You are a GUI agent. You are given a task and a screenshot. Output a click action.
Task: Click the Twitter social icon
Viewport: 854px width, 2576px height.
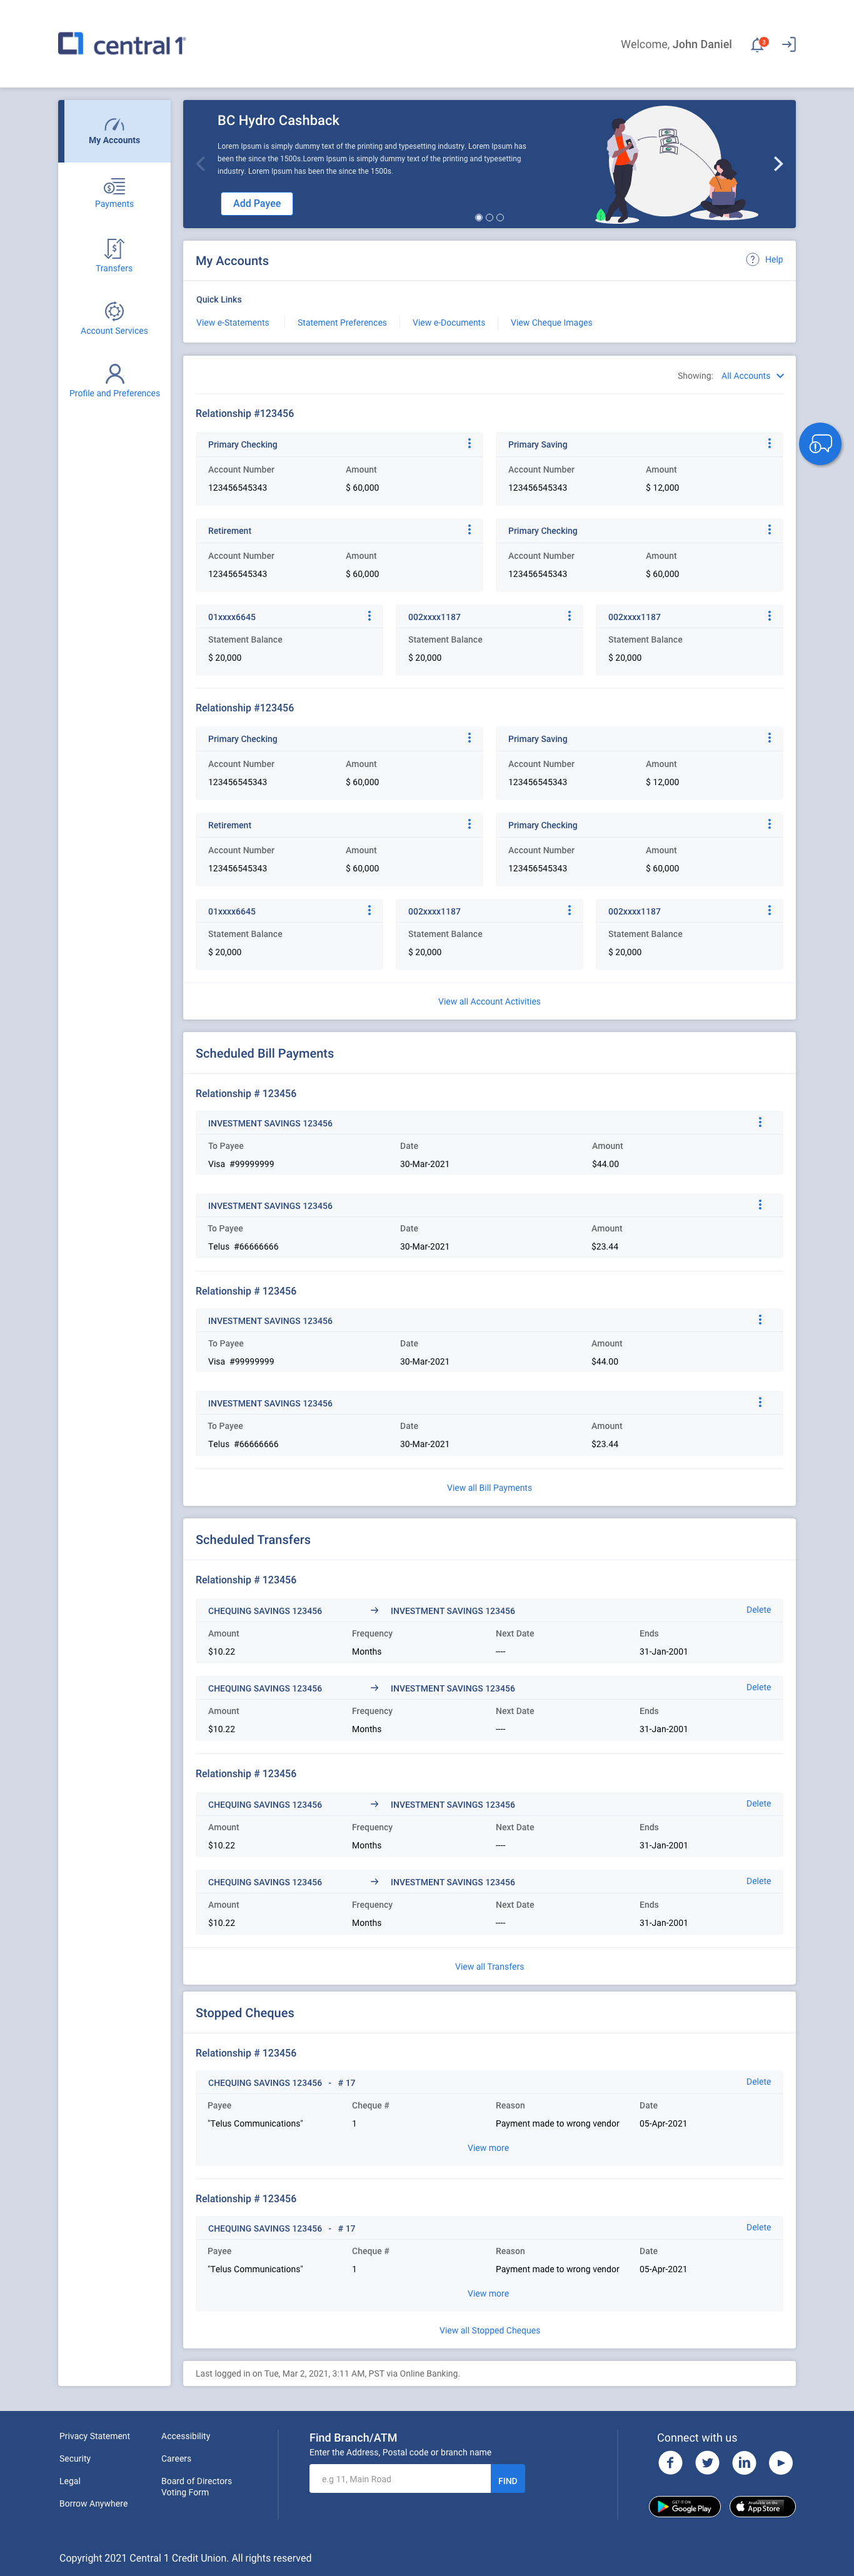[707, 2462]
